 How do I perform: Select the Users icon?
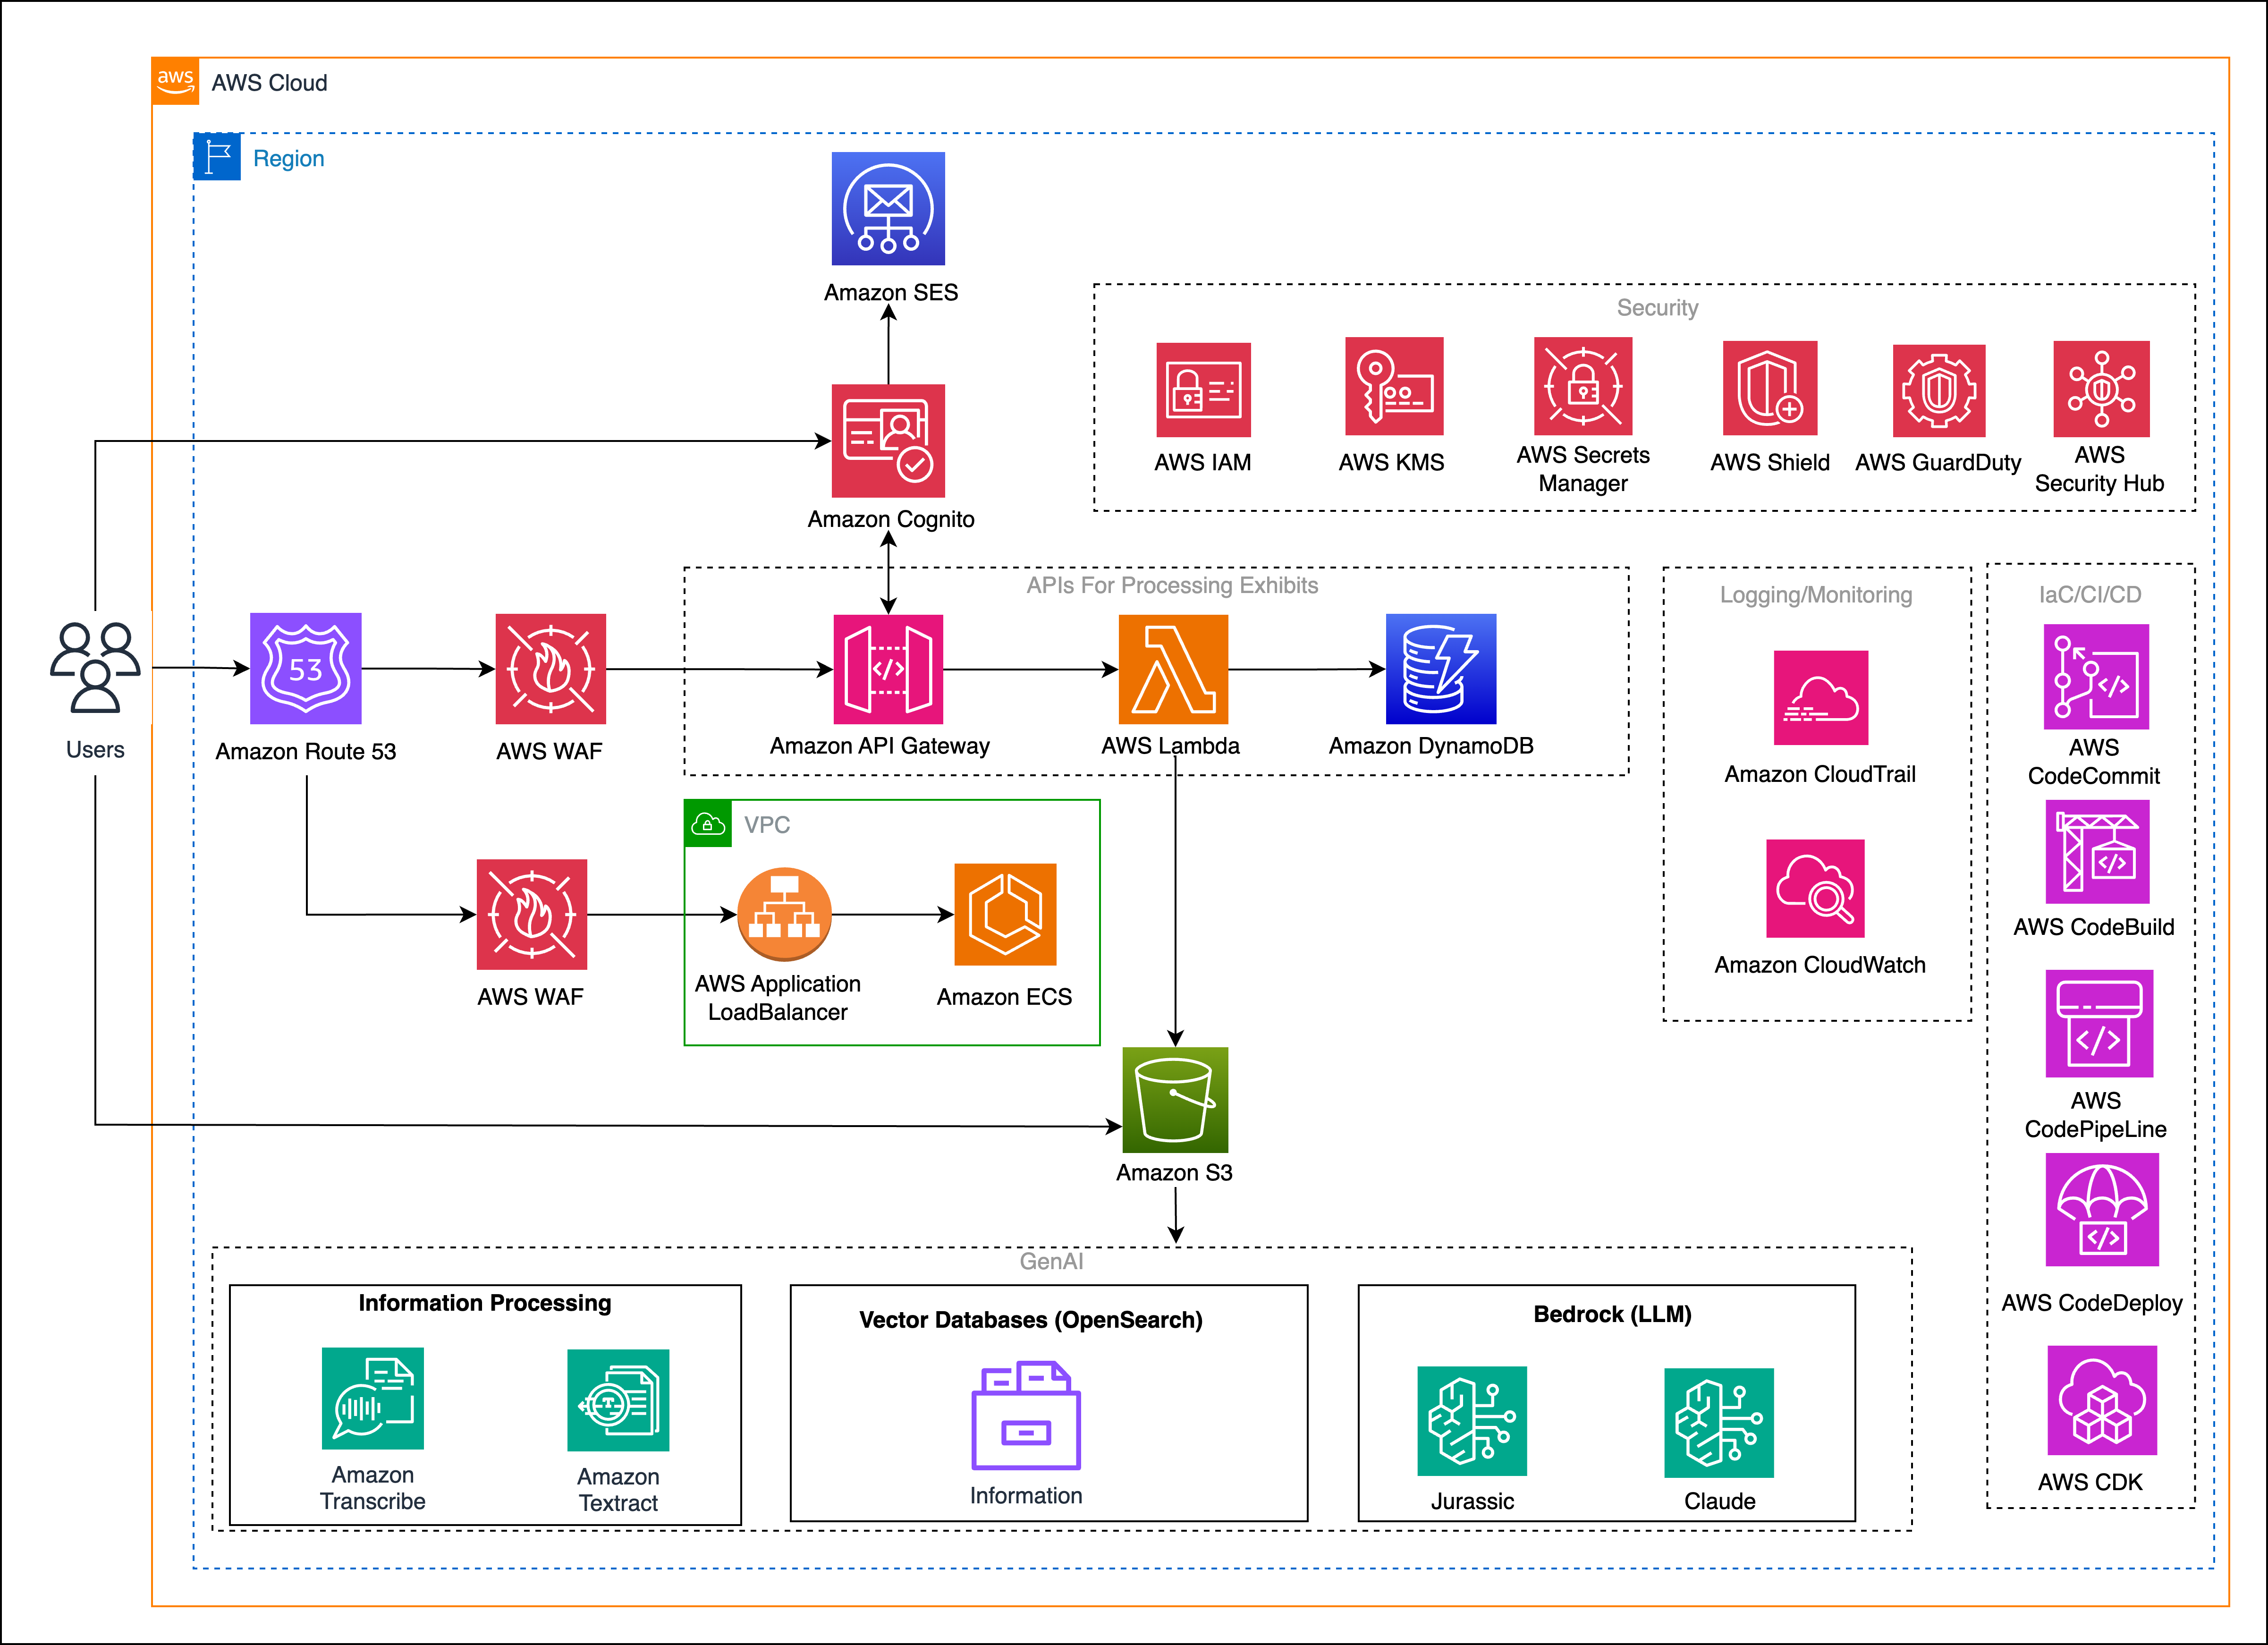pos(95,668)
